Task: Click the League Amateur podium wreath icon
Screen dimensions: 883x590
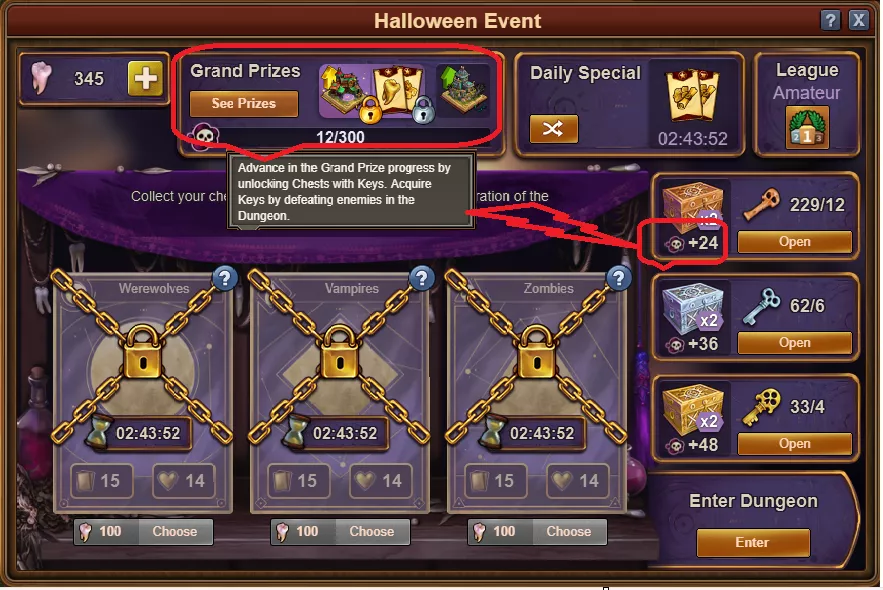Action: coord(806,128)
